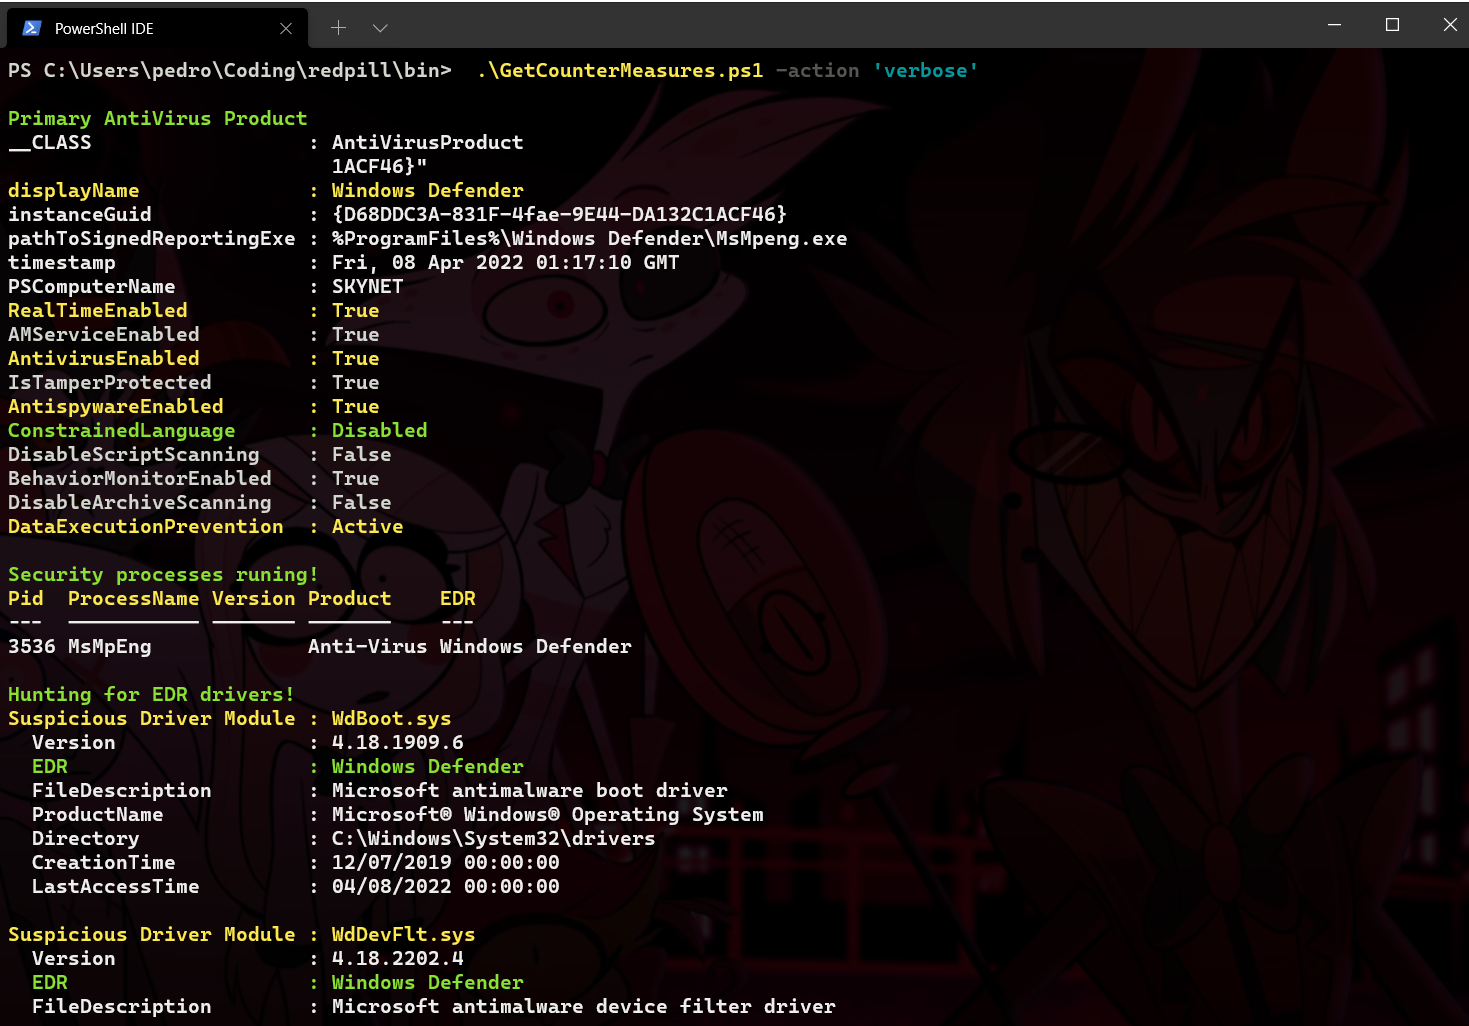Click the Disabled value of ConstrainedLanguage
Screen dimensions: 1469x1026
[x=379, y=431]
